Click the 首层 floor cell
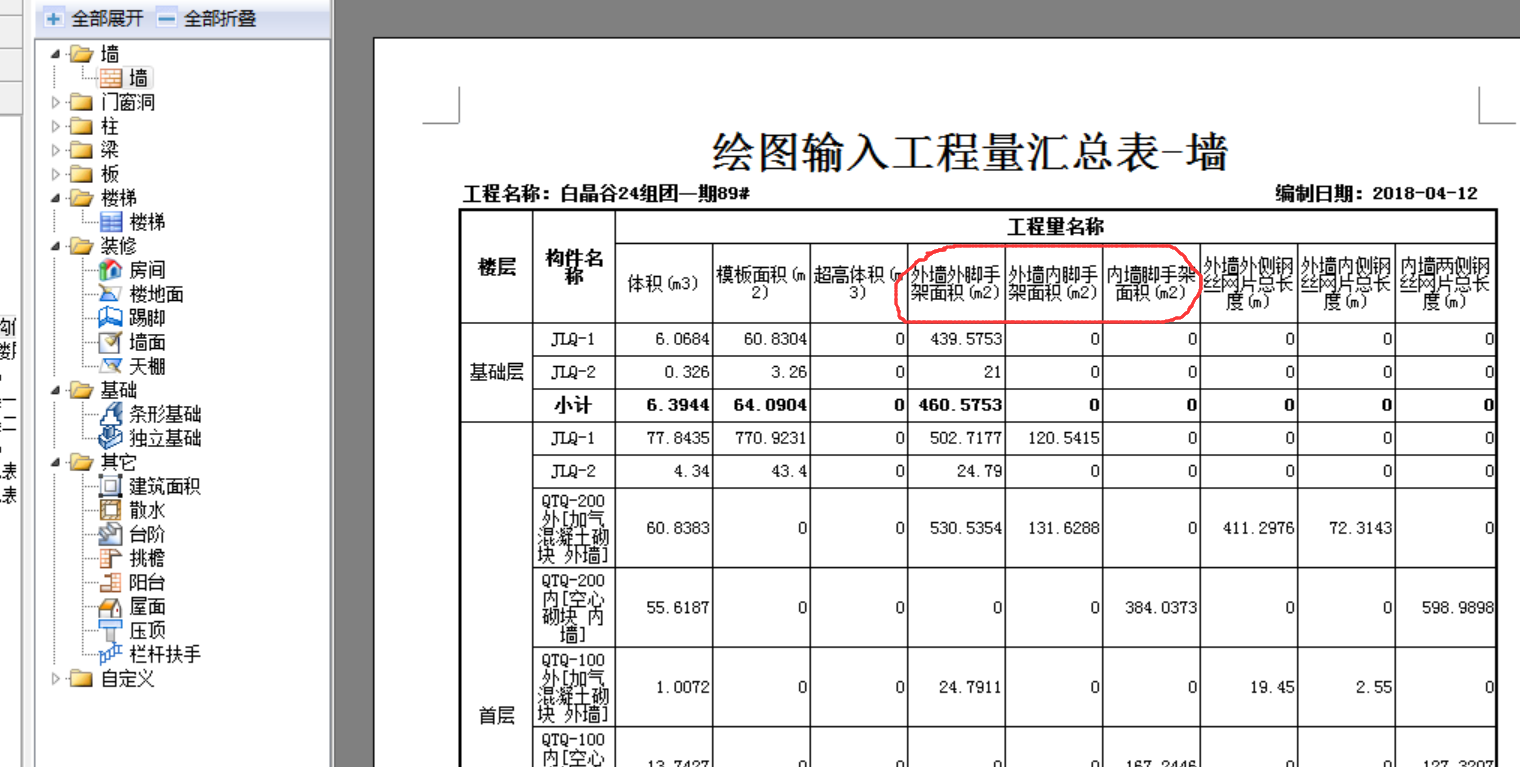1520x767 pixels. 497,715
